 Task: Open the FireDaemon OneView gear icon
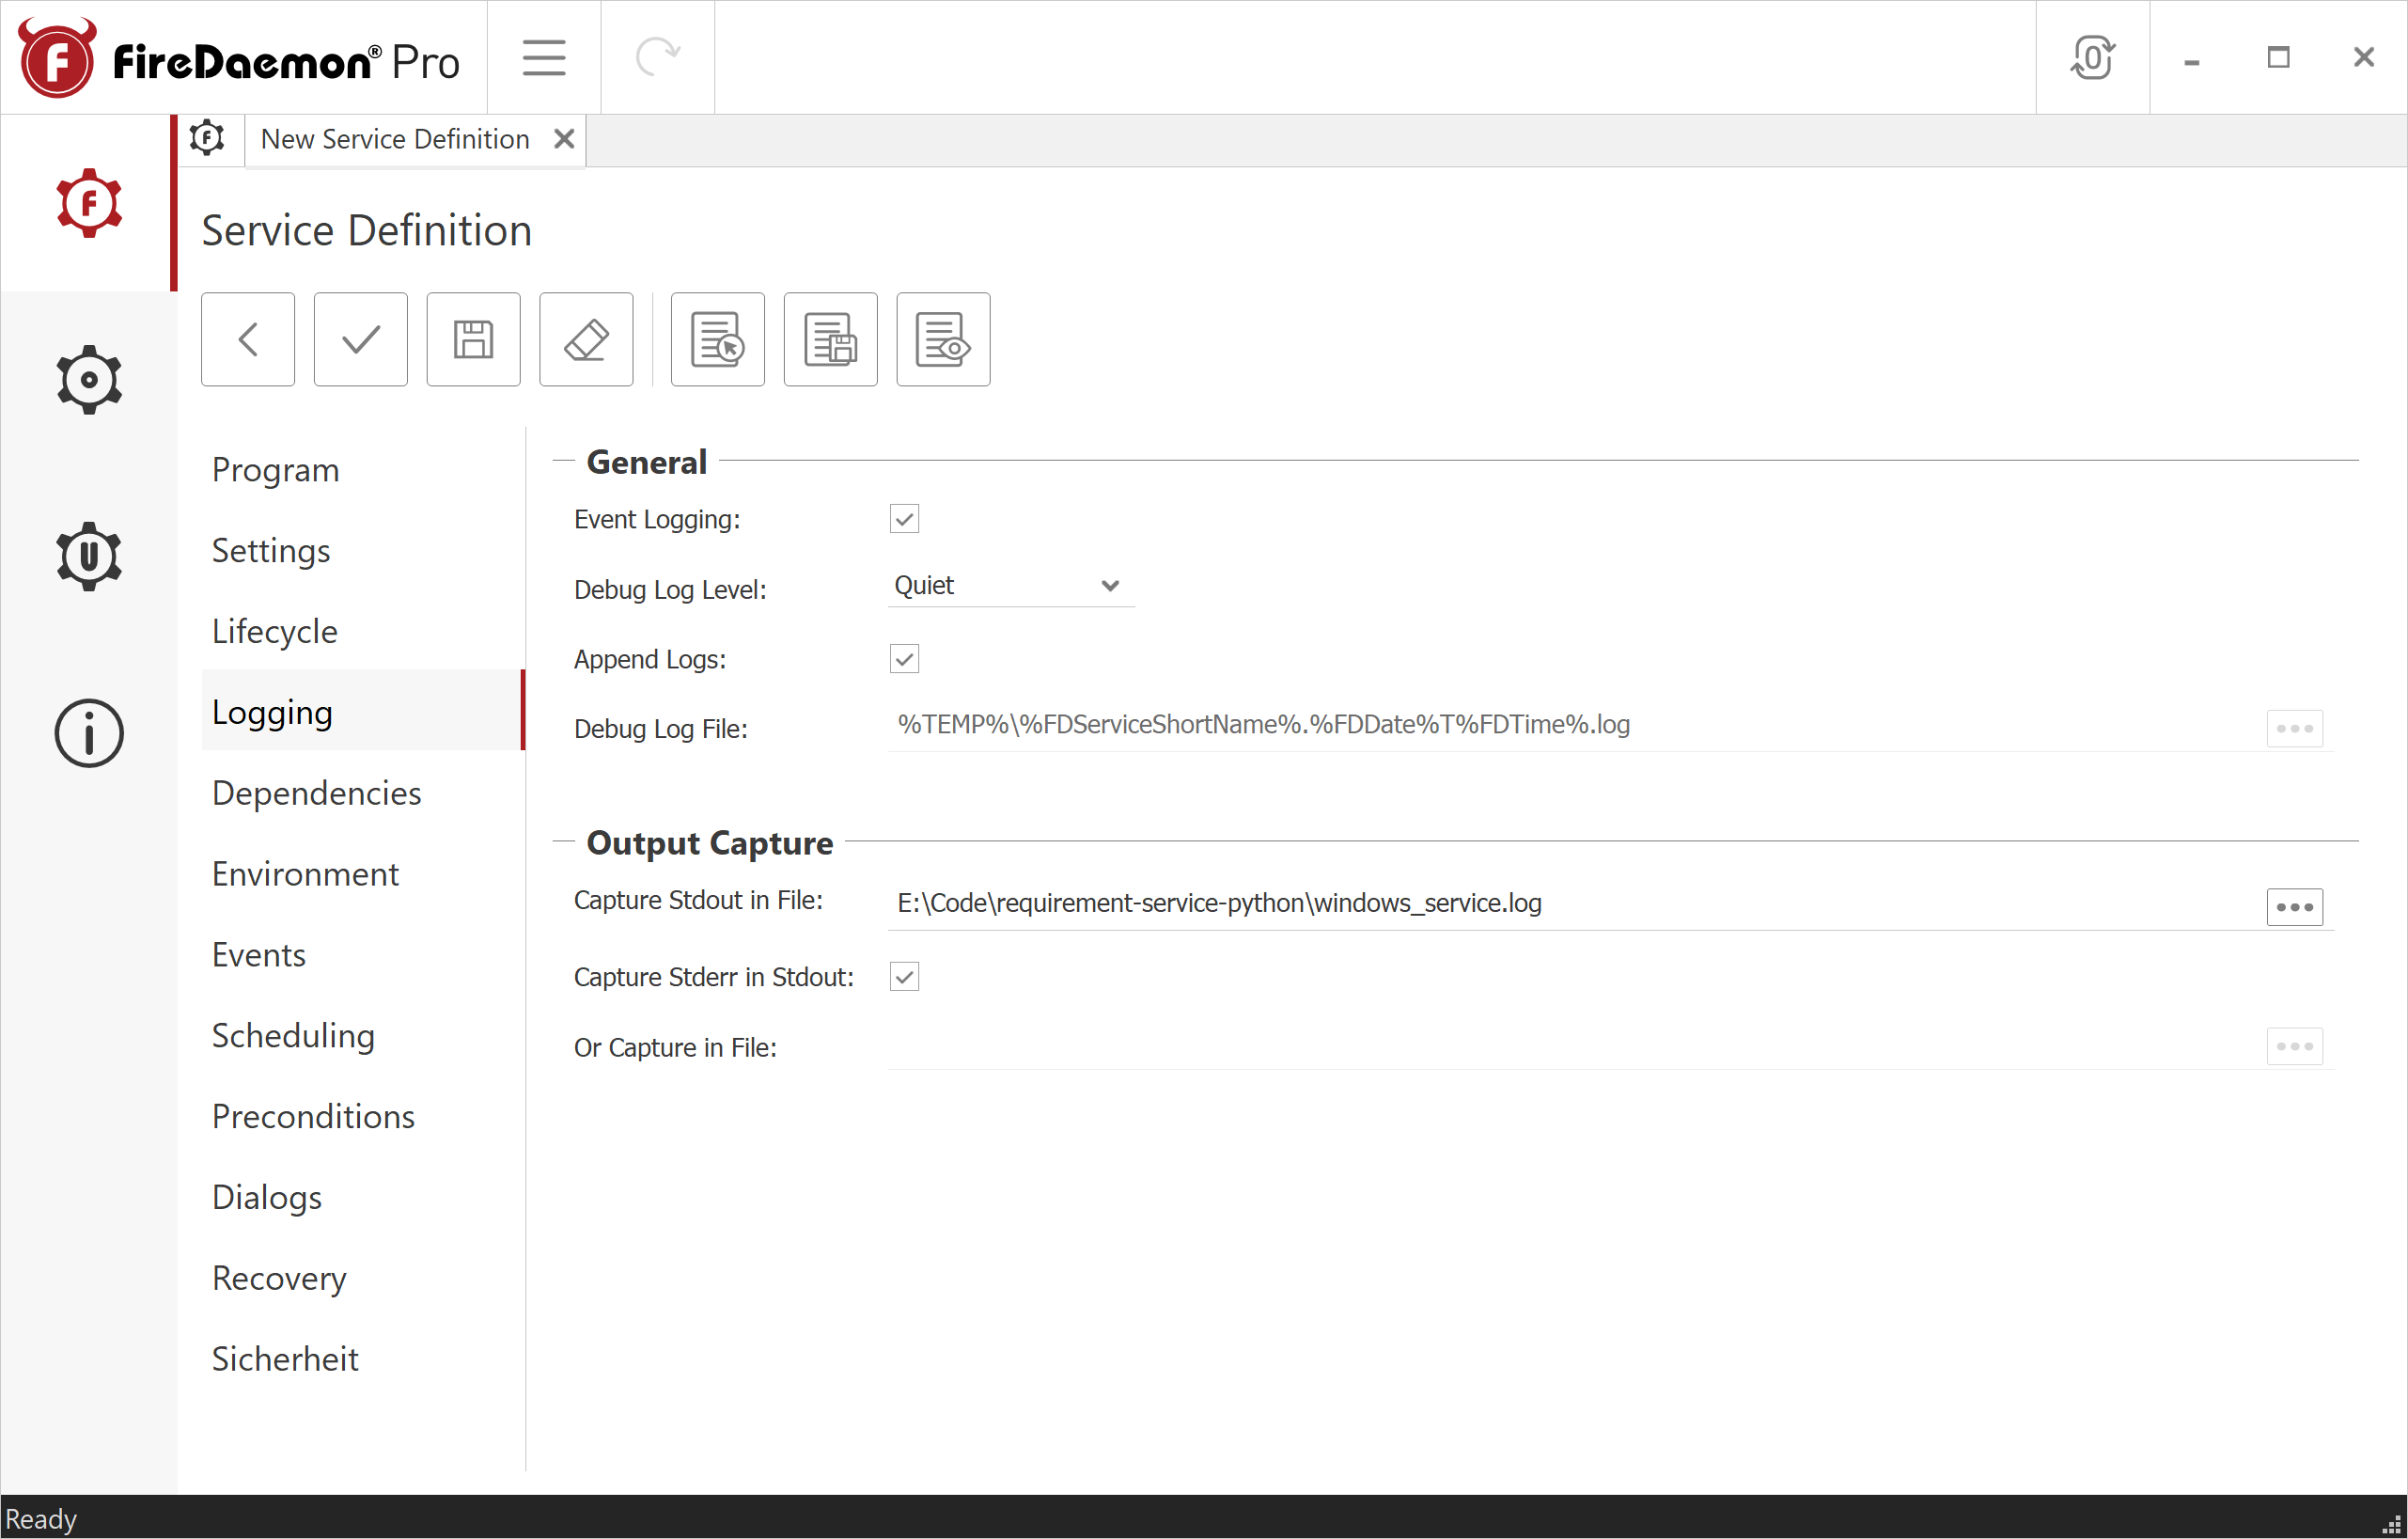pos(89,557)
